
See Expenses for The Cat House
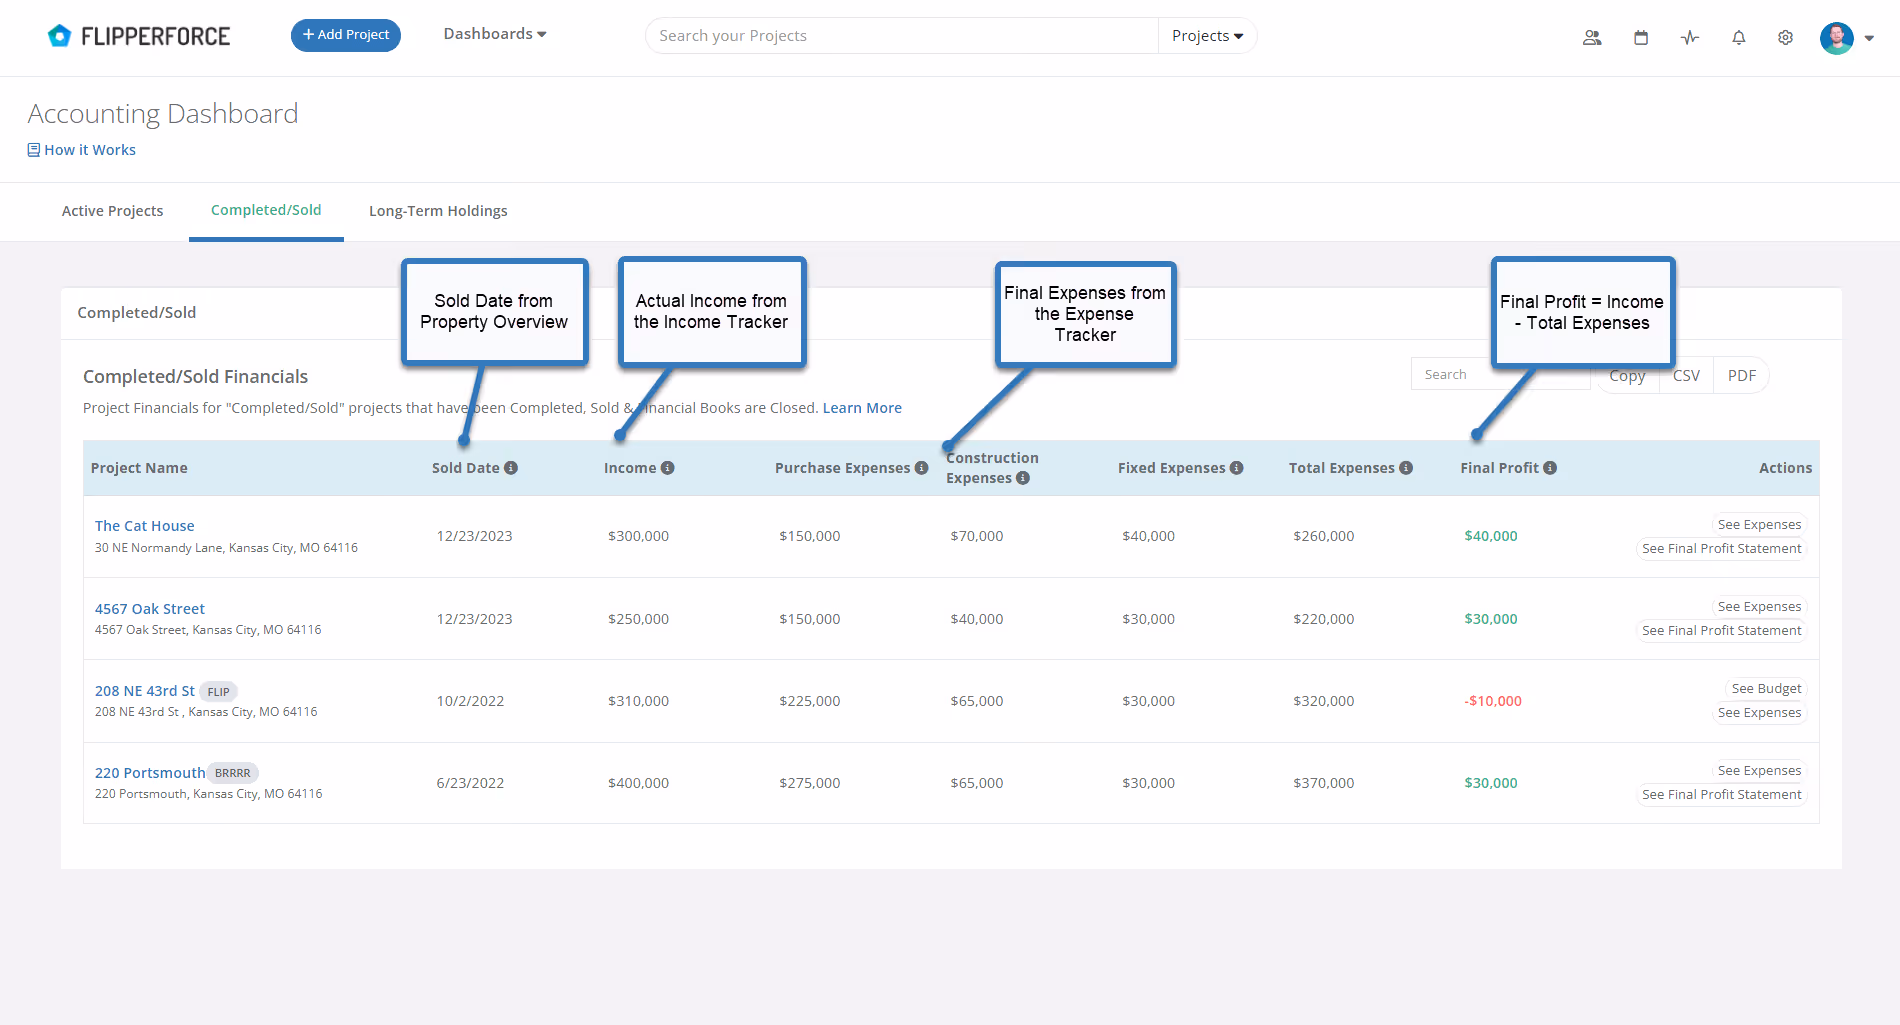1759,525
